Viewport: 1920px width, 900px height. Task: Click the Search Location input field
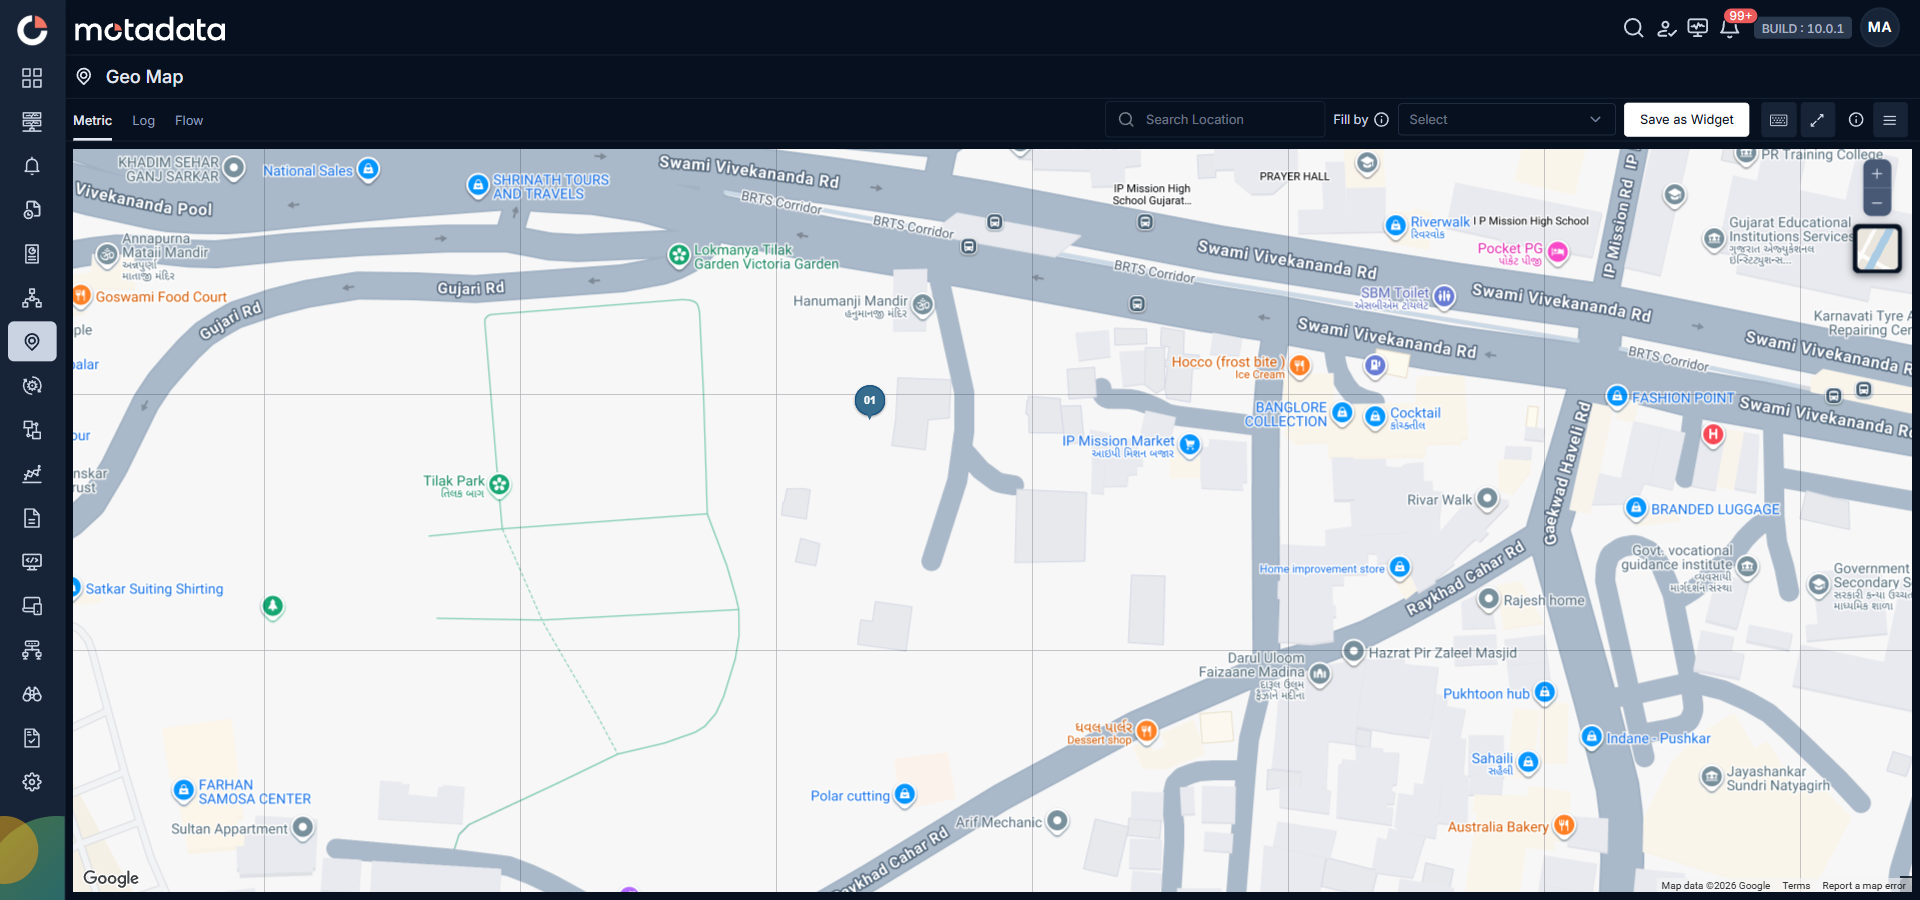pyautogui.click(x=1215, y=120)
